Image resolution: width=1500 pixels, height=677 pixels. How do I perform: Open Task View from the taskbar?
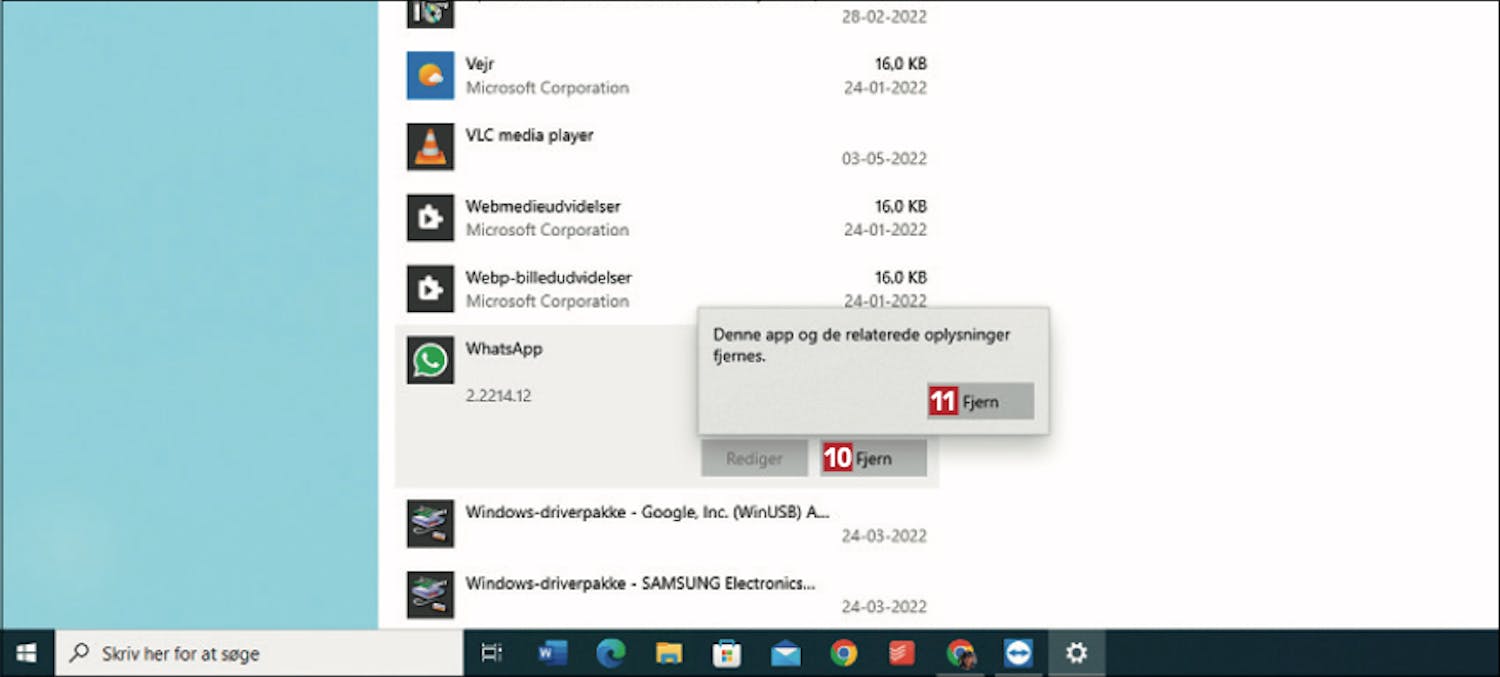491,653
